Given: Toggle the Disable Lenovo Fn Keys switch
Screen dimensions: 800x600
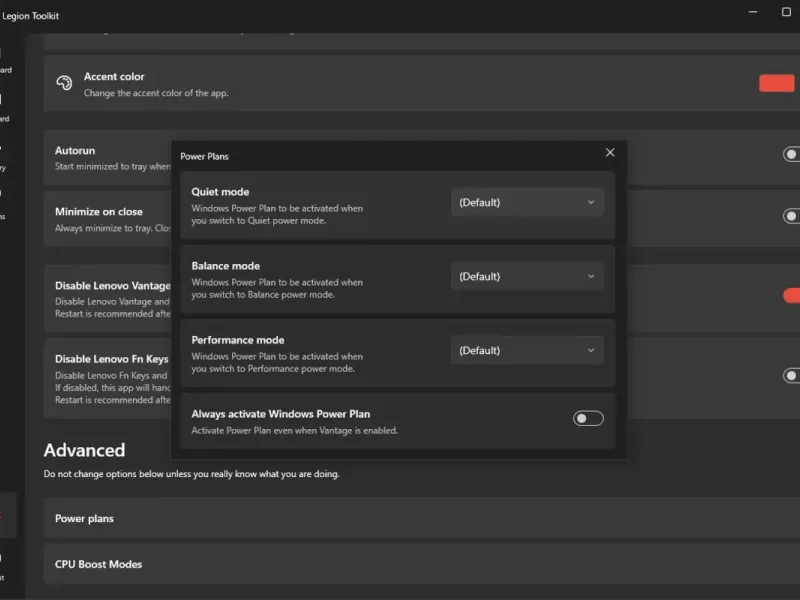Looking at the screenshot, I should [x=791, y=376].
